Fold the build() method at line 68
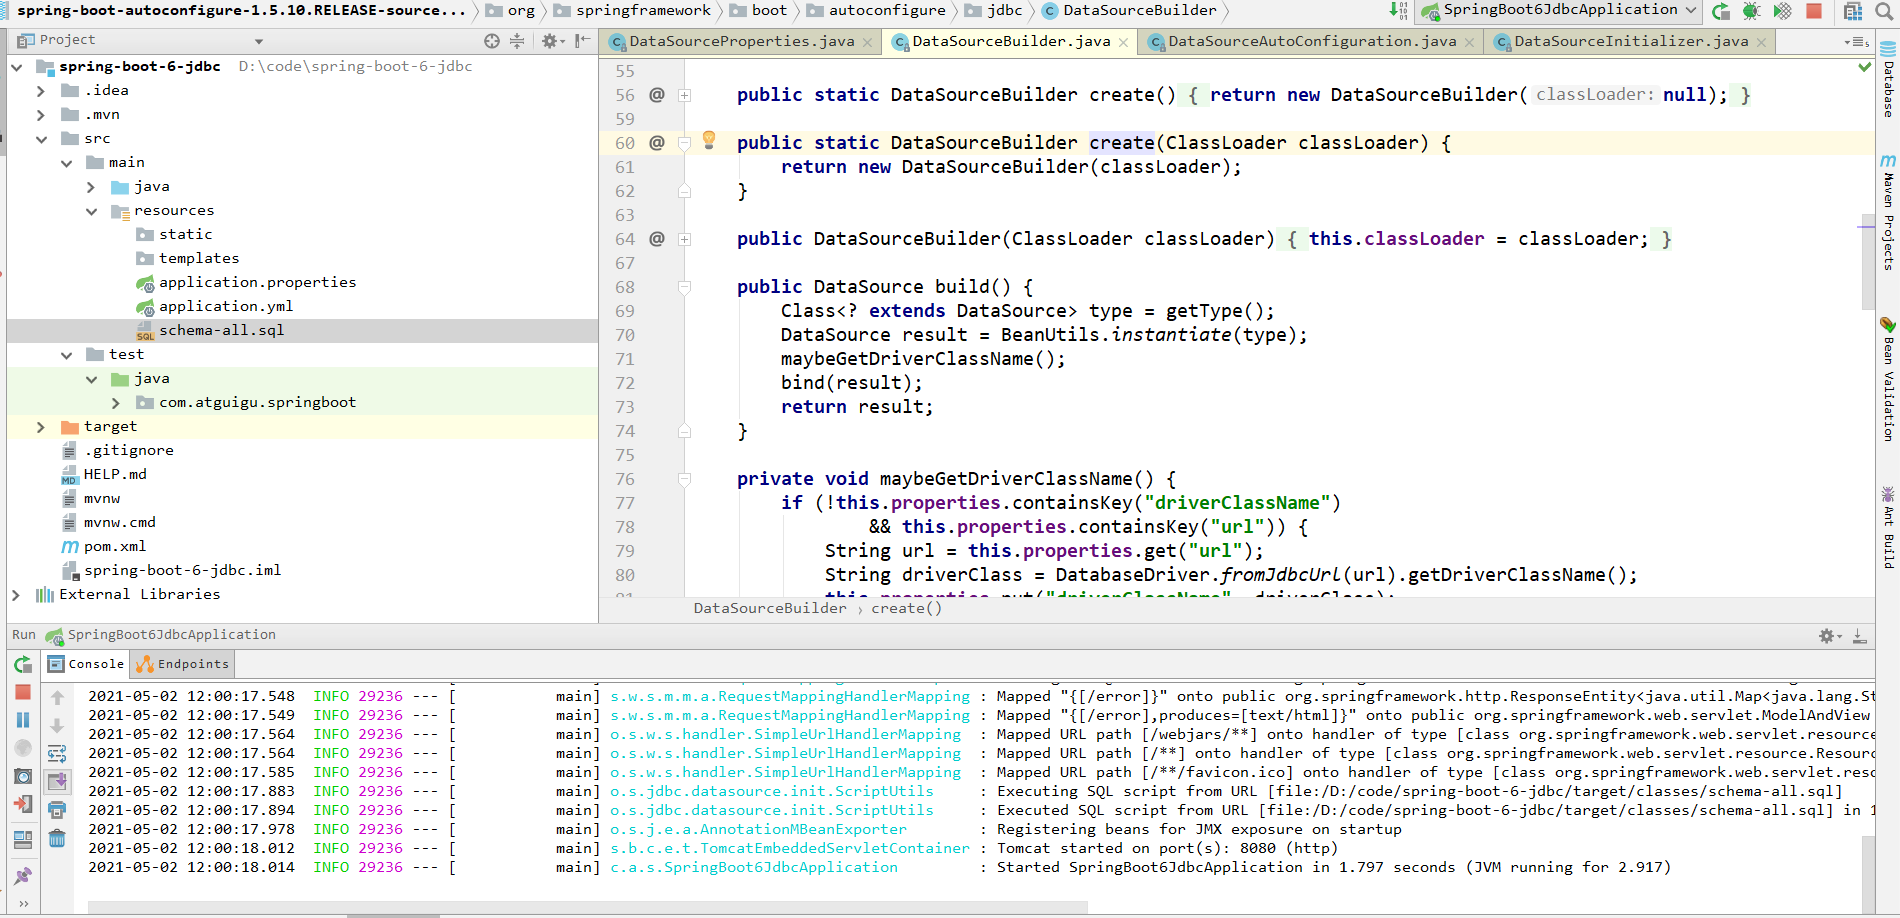The height and width of the screenshot is (918, 1900). [x=685, y=287]
